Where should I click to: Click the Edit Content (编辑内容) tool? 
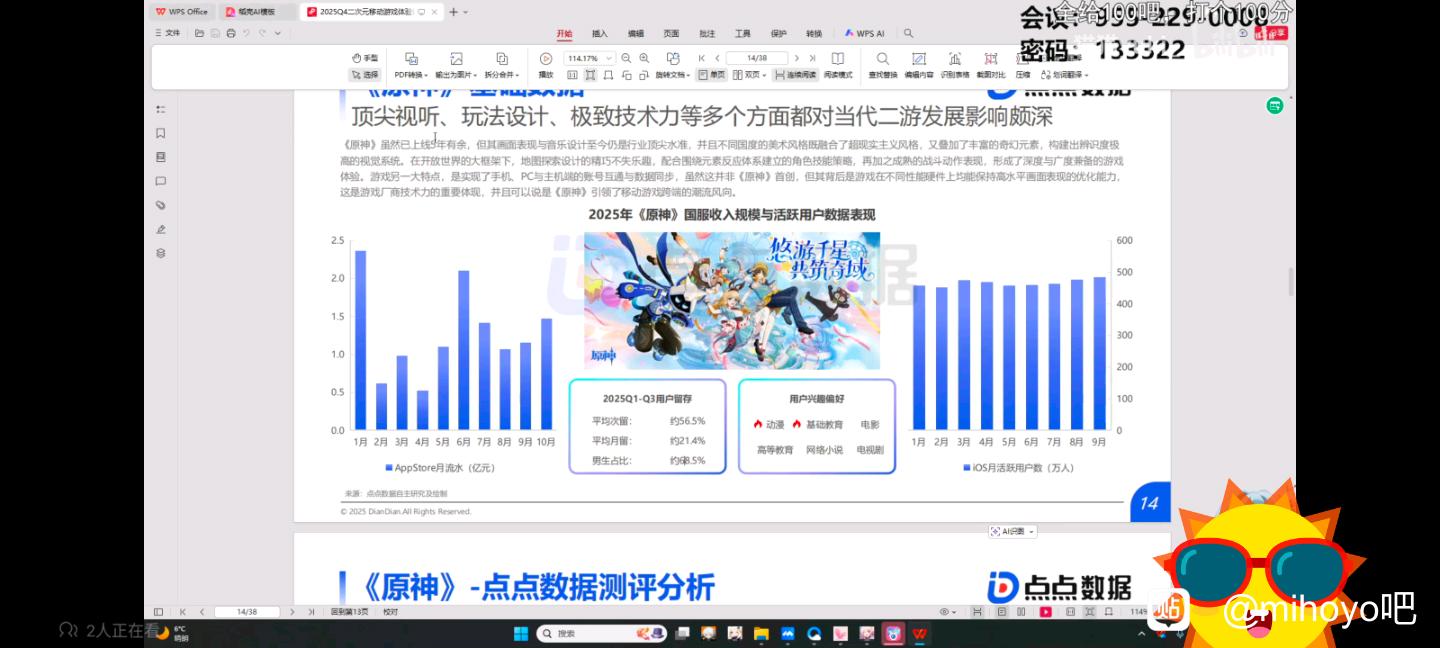(918, 64)
